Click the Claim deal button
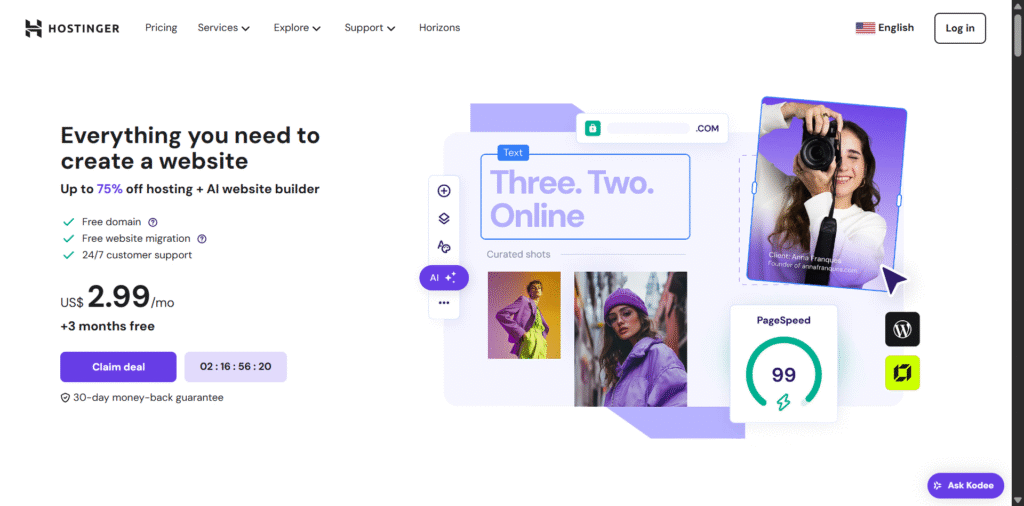The width and height of the screenshot is (1024, 506). click(118, 367)
